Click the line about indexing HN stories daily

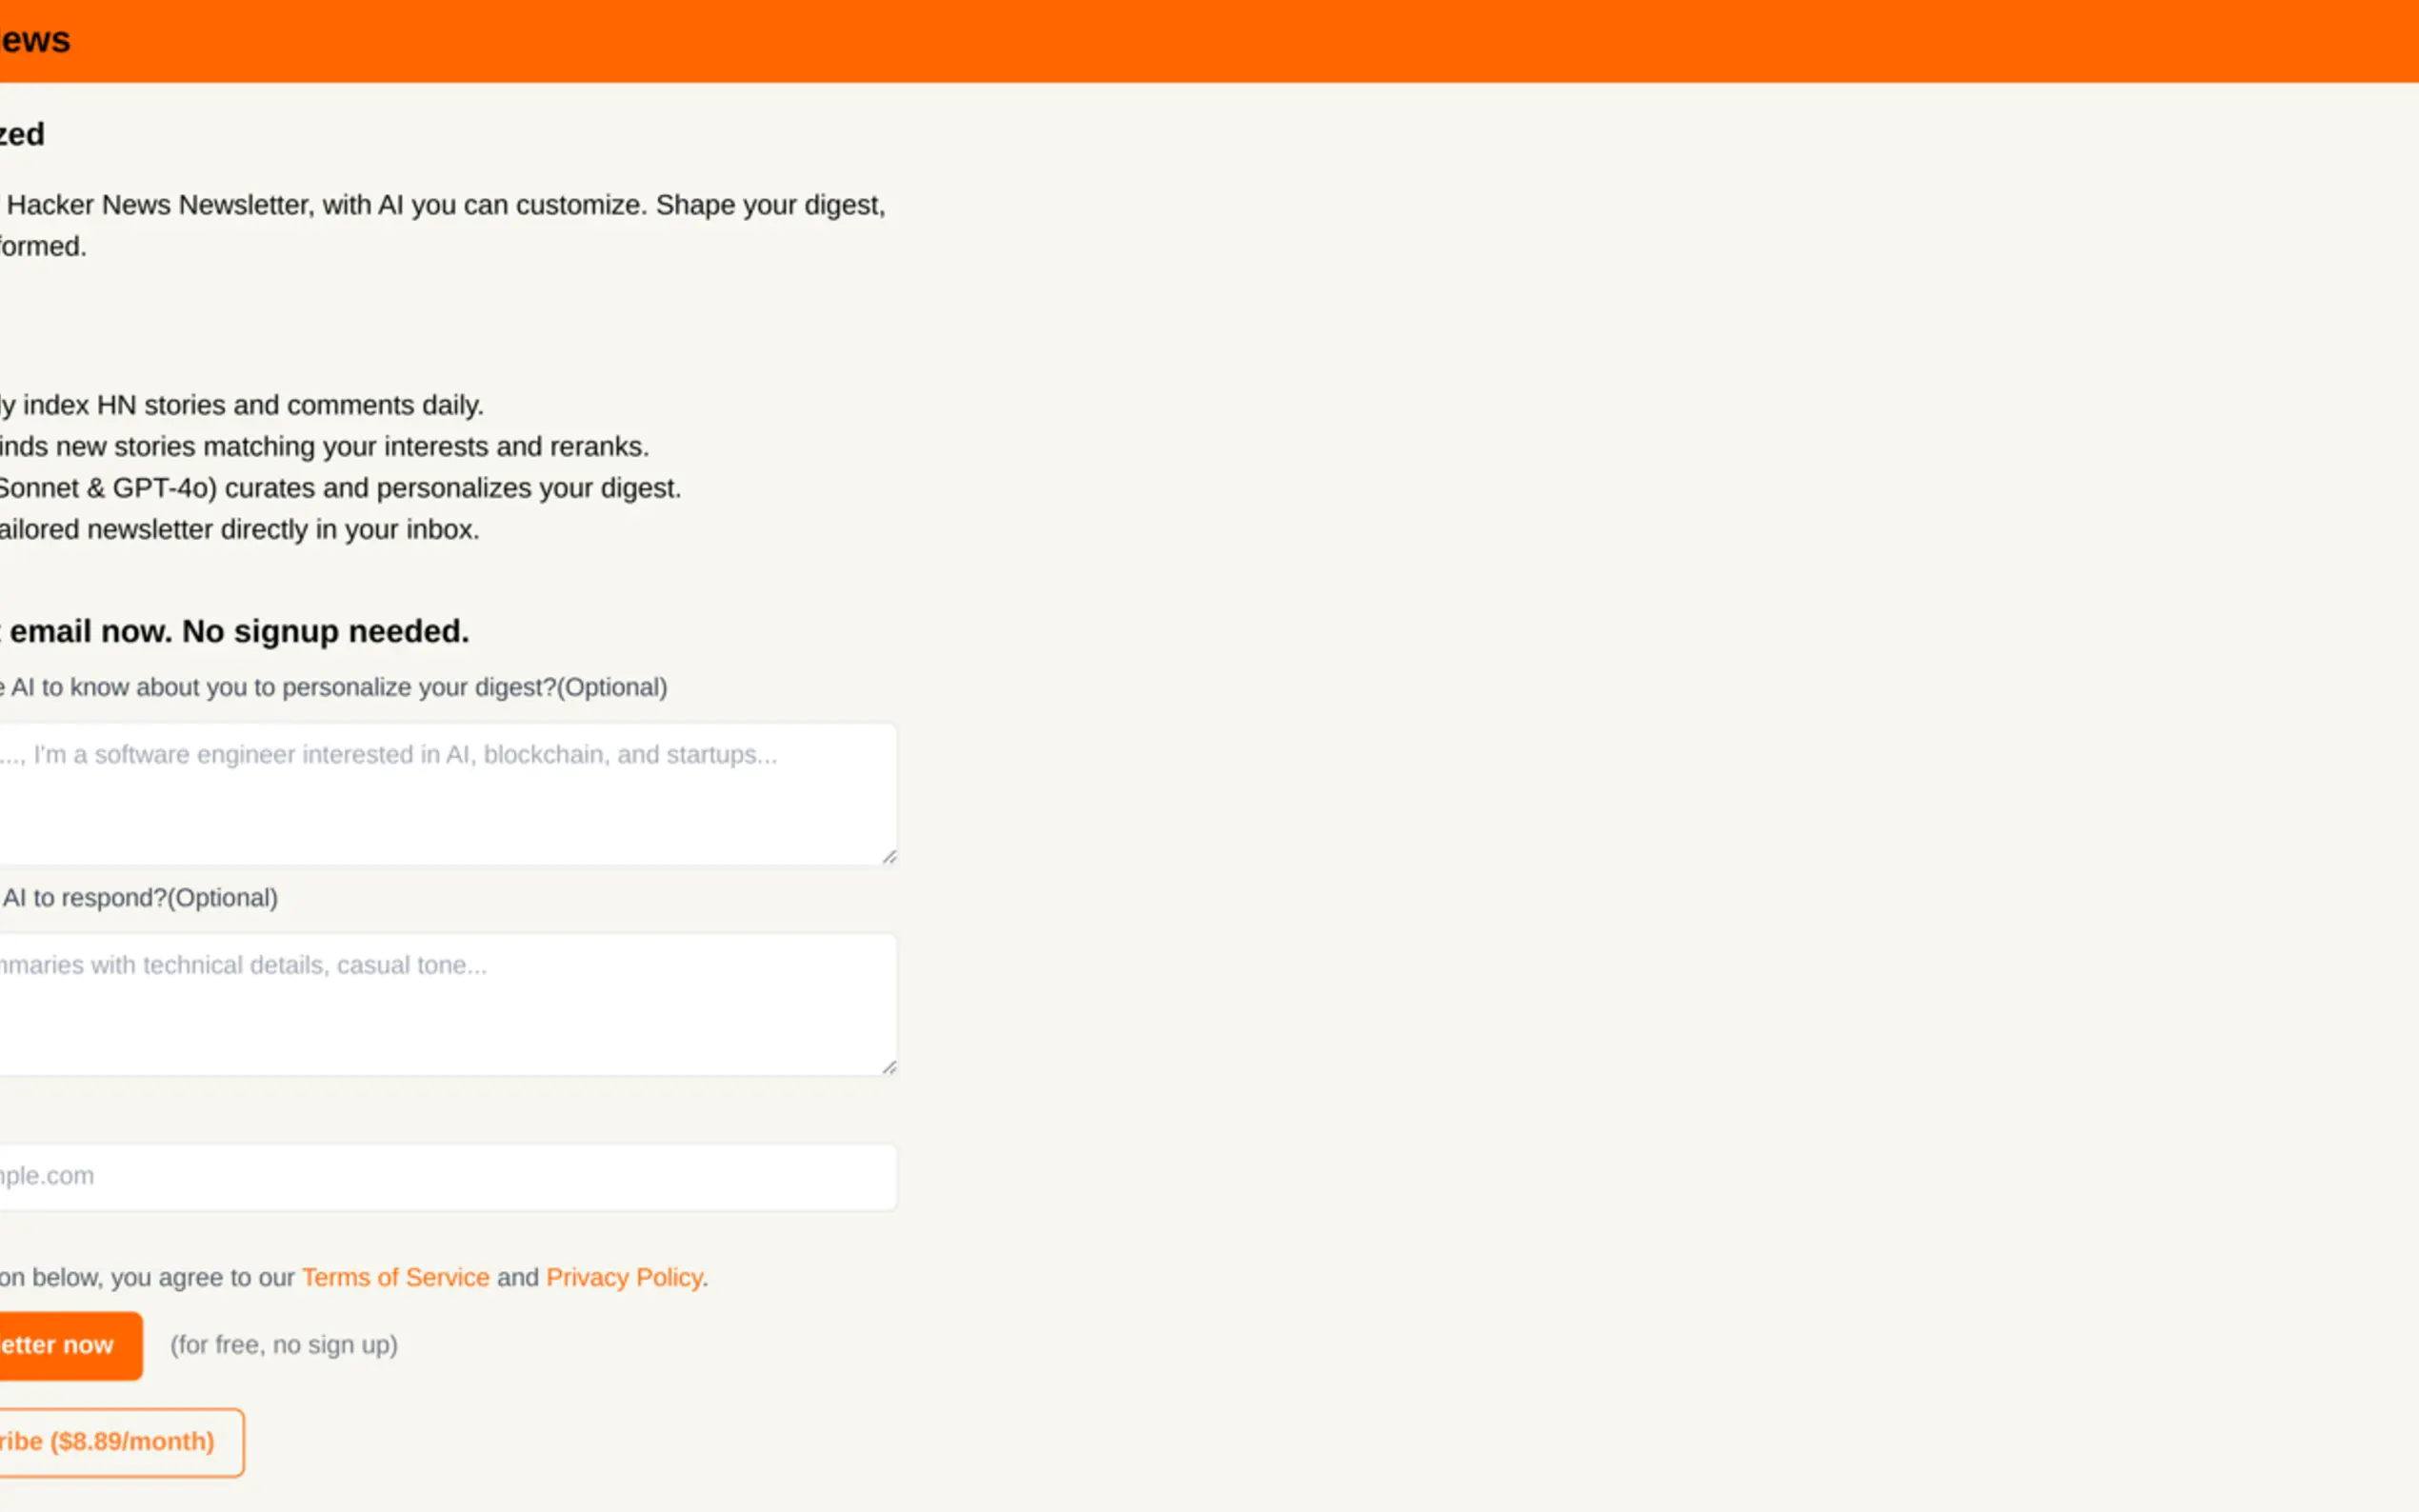[242, 405]
